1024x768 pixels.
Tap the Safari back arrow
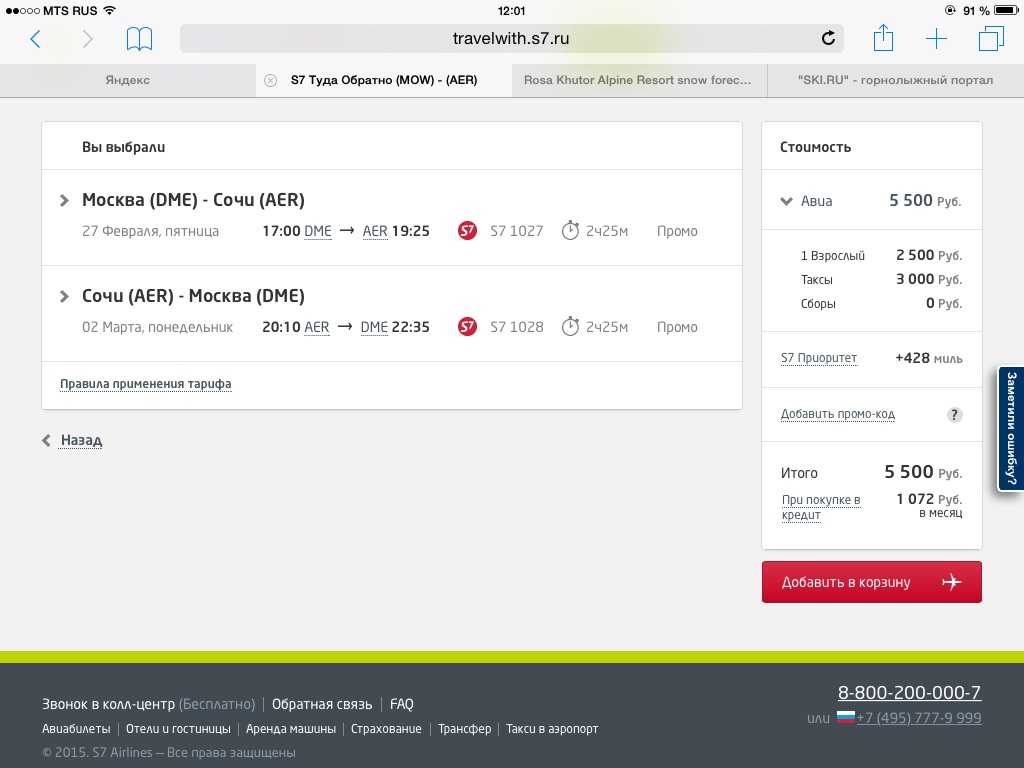(35, 39)
